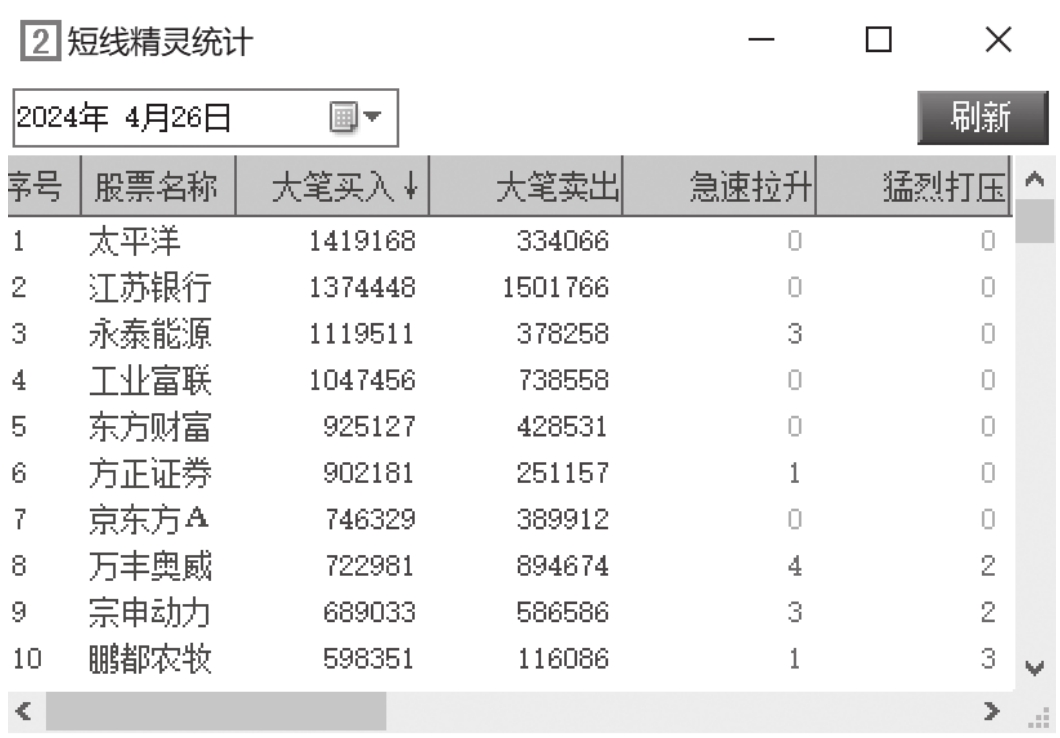
Task: Close the 短线精灵统计 window
Action: pos(998,40)
